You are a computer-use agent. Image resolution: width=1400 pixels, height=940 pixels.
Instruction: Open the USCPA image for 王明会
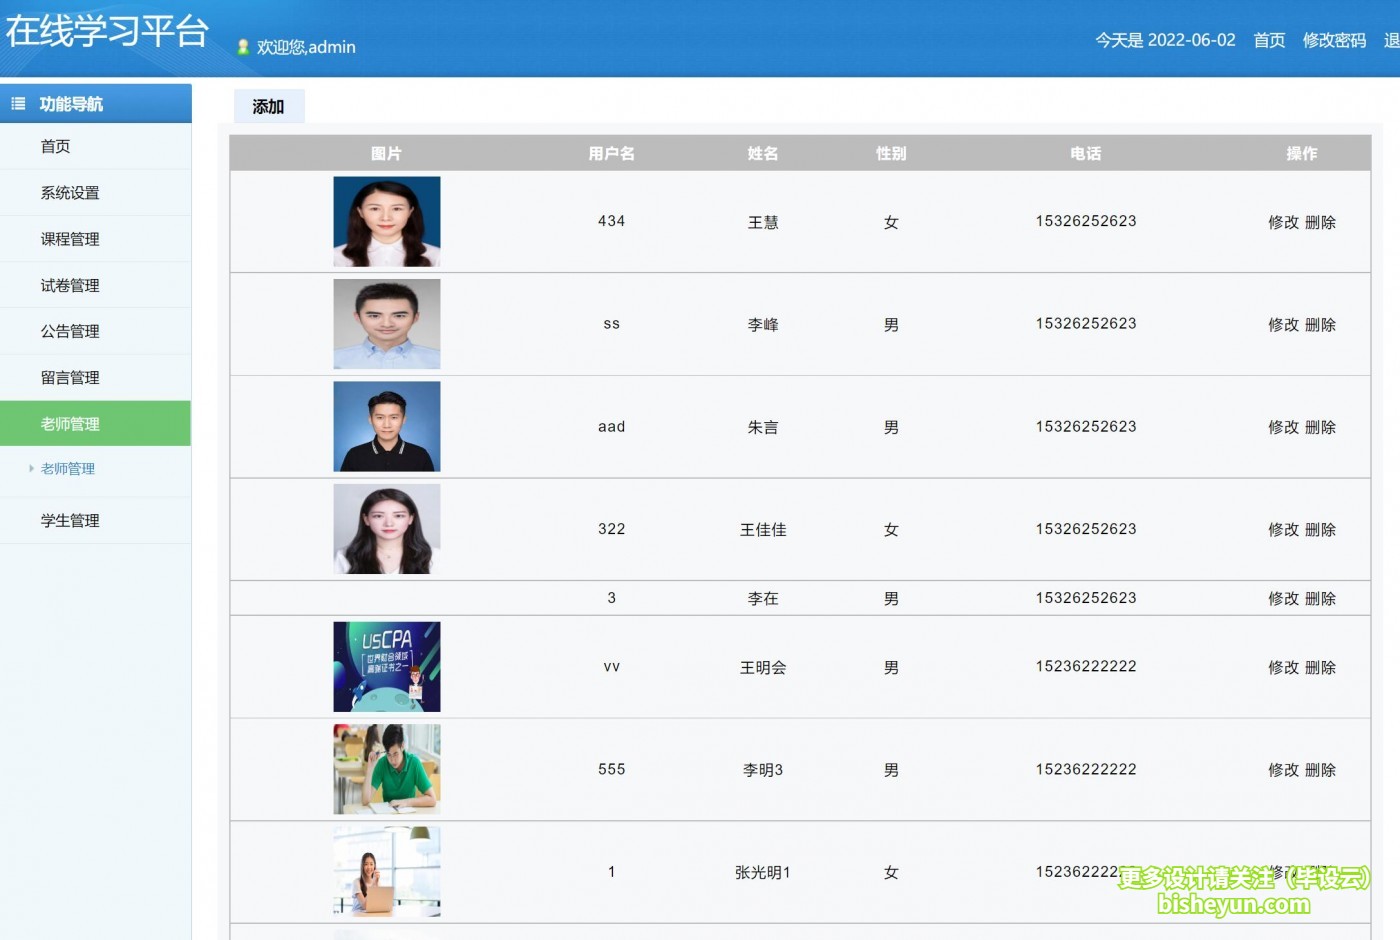(387, 667)
